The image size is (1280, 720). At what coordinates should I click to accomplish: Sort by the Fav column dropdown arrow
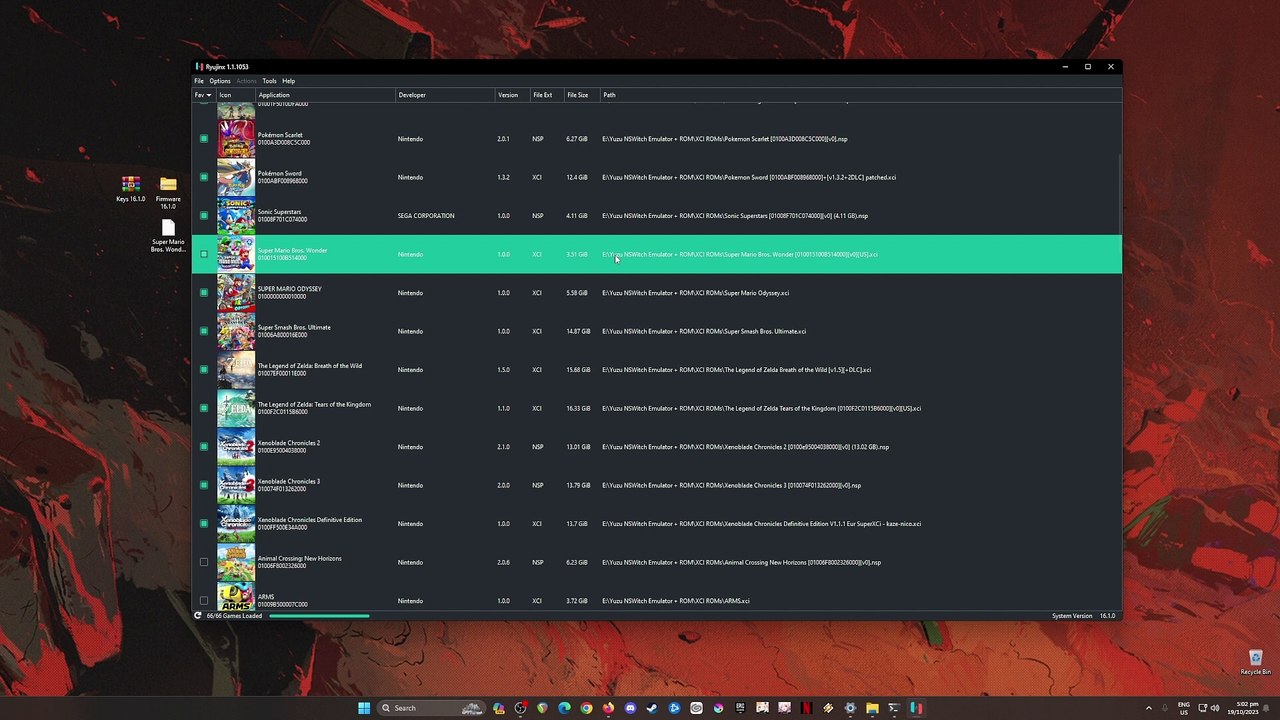coord(209,95)
